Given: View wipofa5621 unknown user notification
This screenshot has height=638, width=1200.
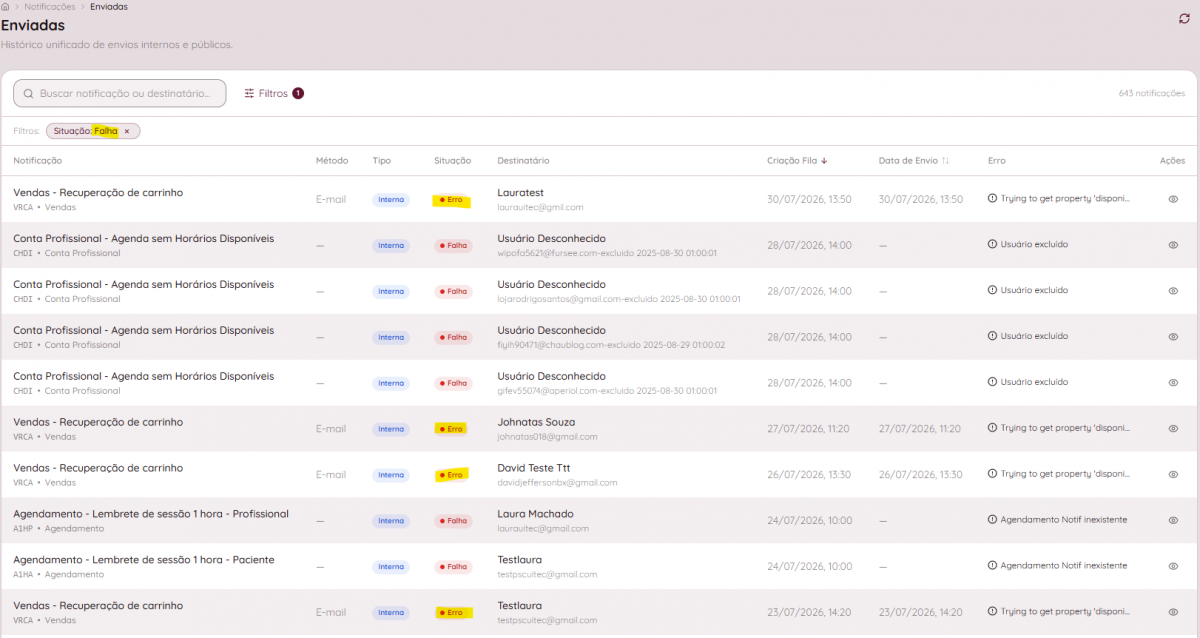Looking at the screenshot, I should point(1173,245).
